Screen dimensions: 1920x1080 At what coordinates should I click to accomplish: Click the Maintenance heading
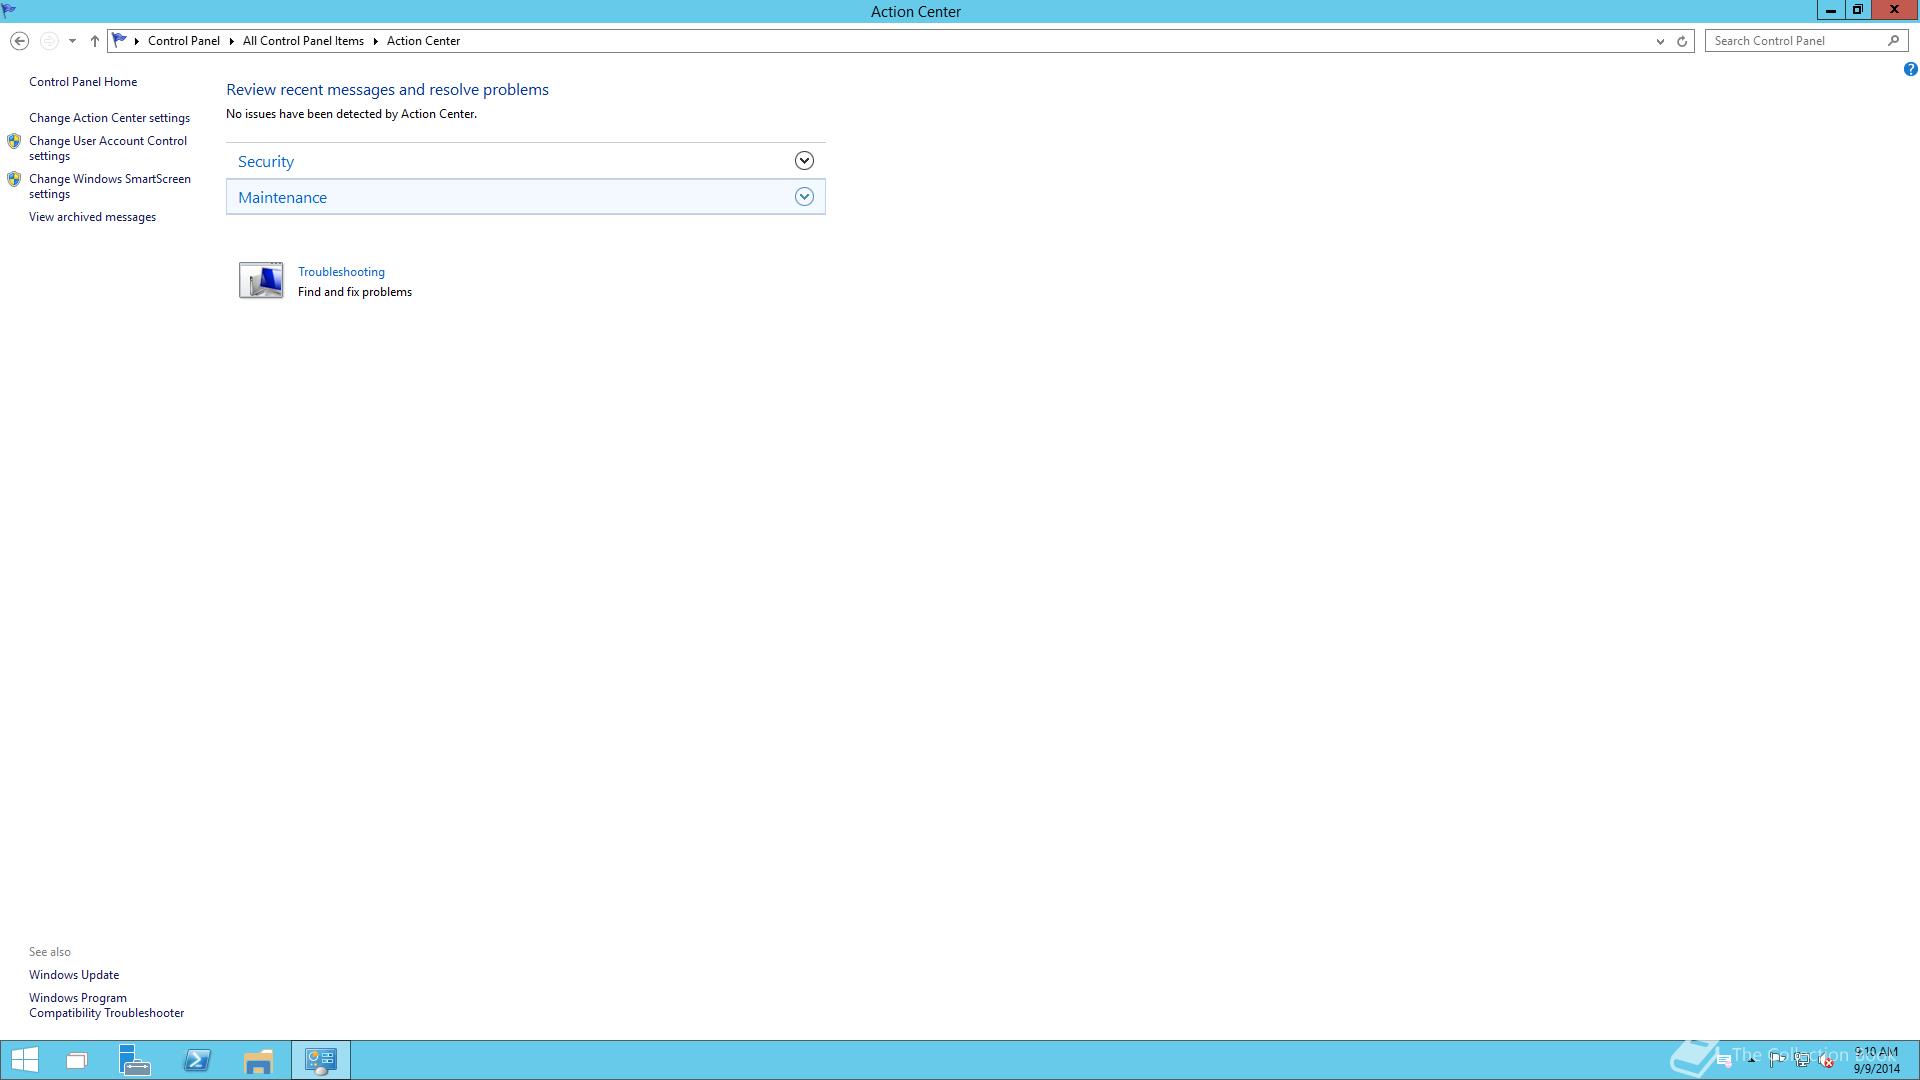click(282, 197)
